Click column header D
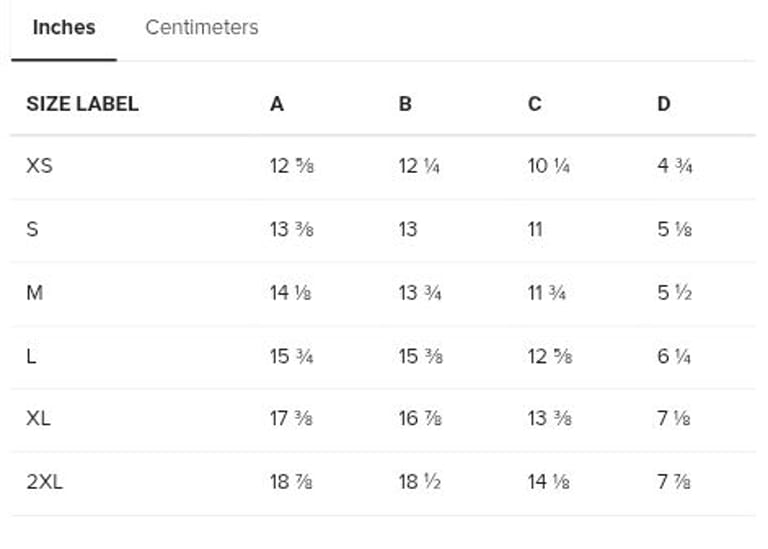768x549 pixels. 664,104
